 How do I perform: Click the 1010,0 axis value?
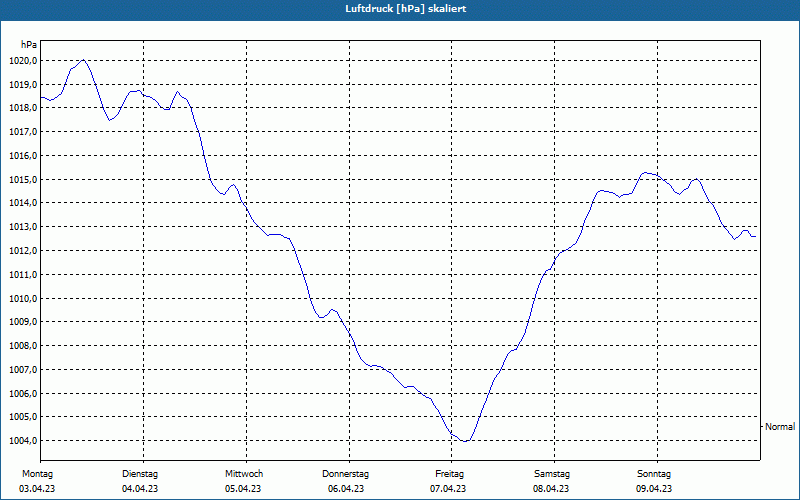click(23, 298)
